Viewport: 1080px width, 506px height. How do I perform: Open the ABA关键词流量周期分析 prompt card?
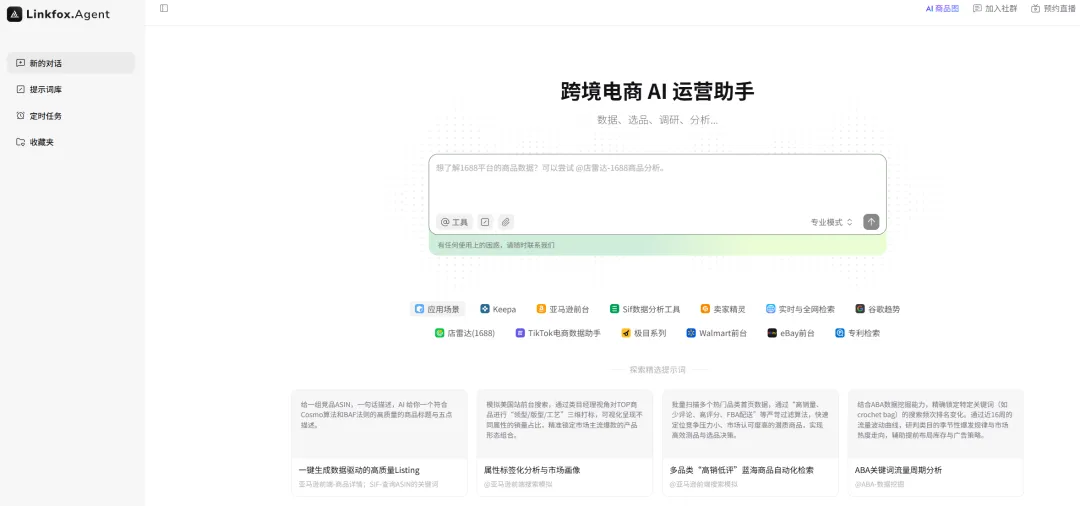click(936, 443)
